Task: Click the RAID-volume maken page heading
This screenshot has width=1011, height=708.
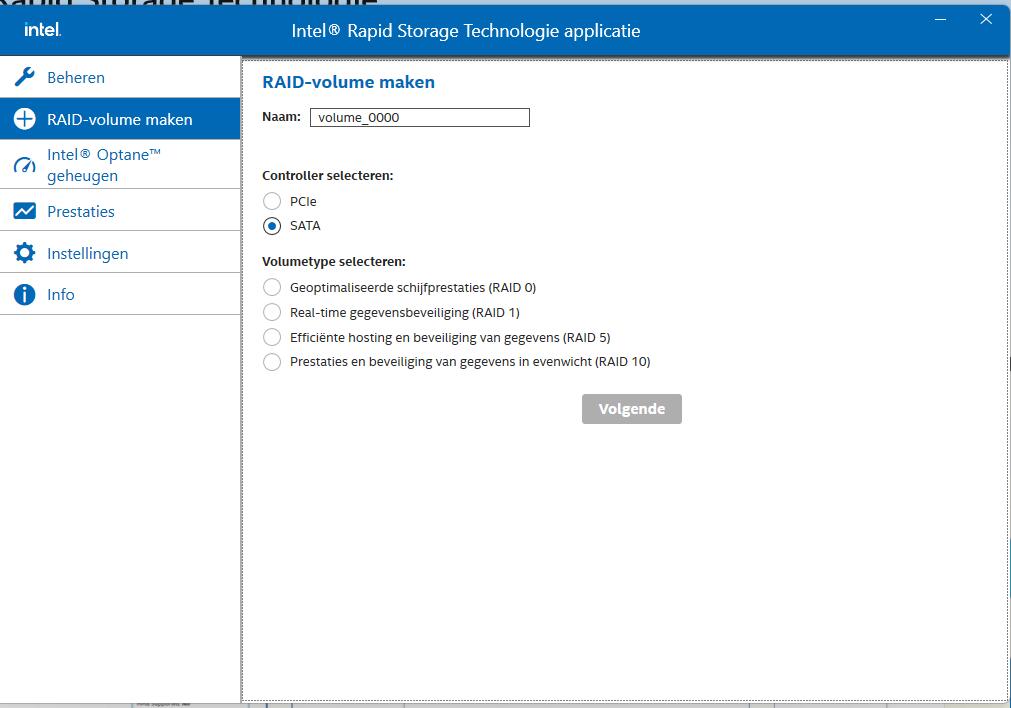Action: (x=348, y=82)
